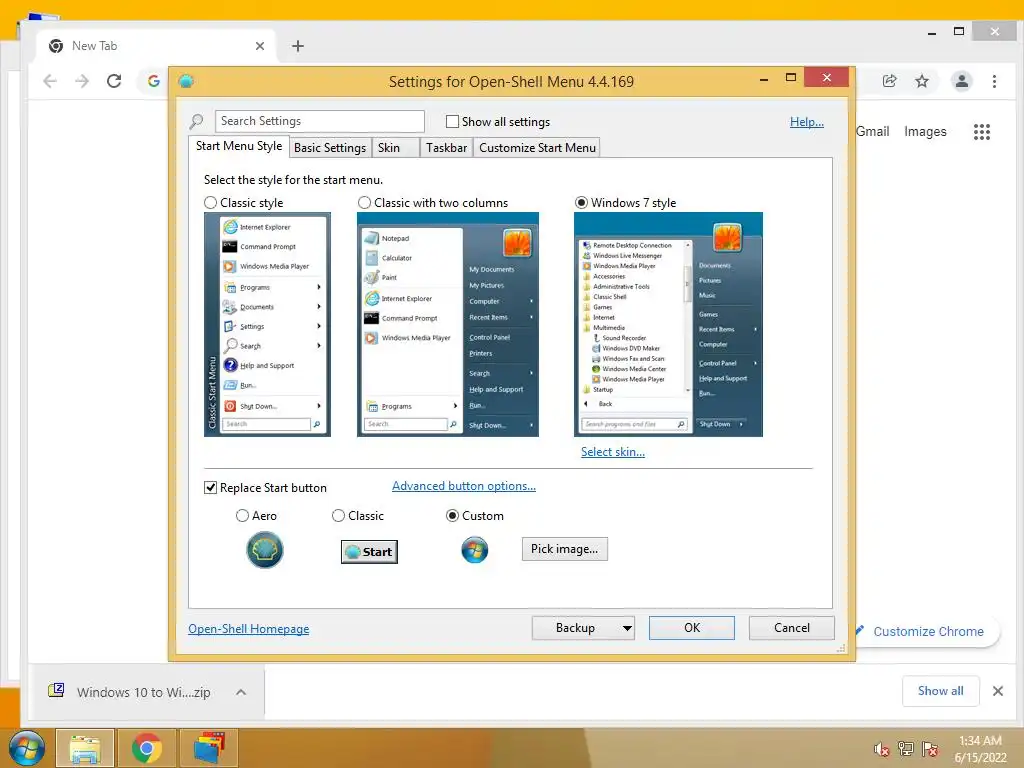Click the Pick image... button
This screenshot has height=768, width=1024.
(x=565, y=549)
